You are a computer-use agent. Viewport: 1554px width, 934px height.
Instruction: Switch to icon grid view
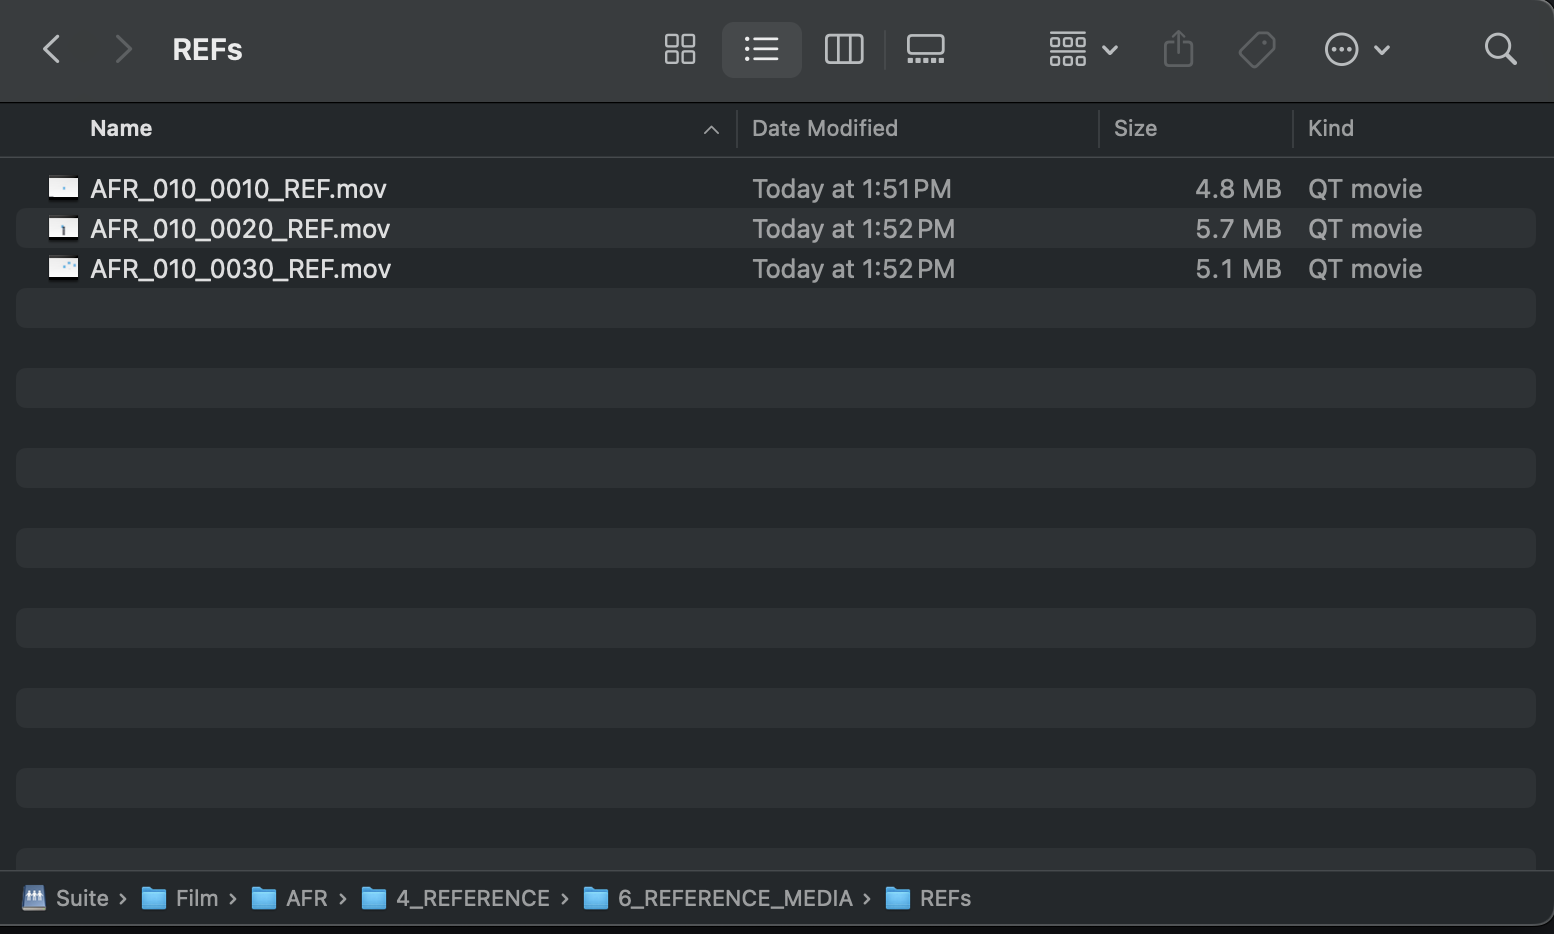(680, 49)
